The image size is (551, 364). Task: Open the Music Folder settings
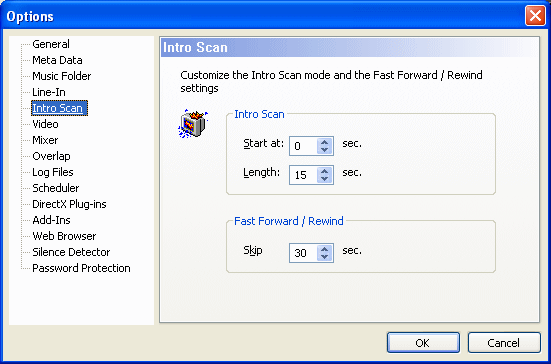61,76
